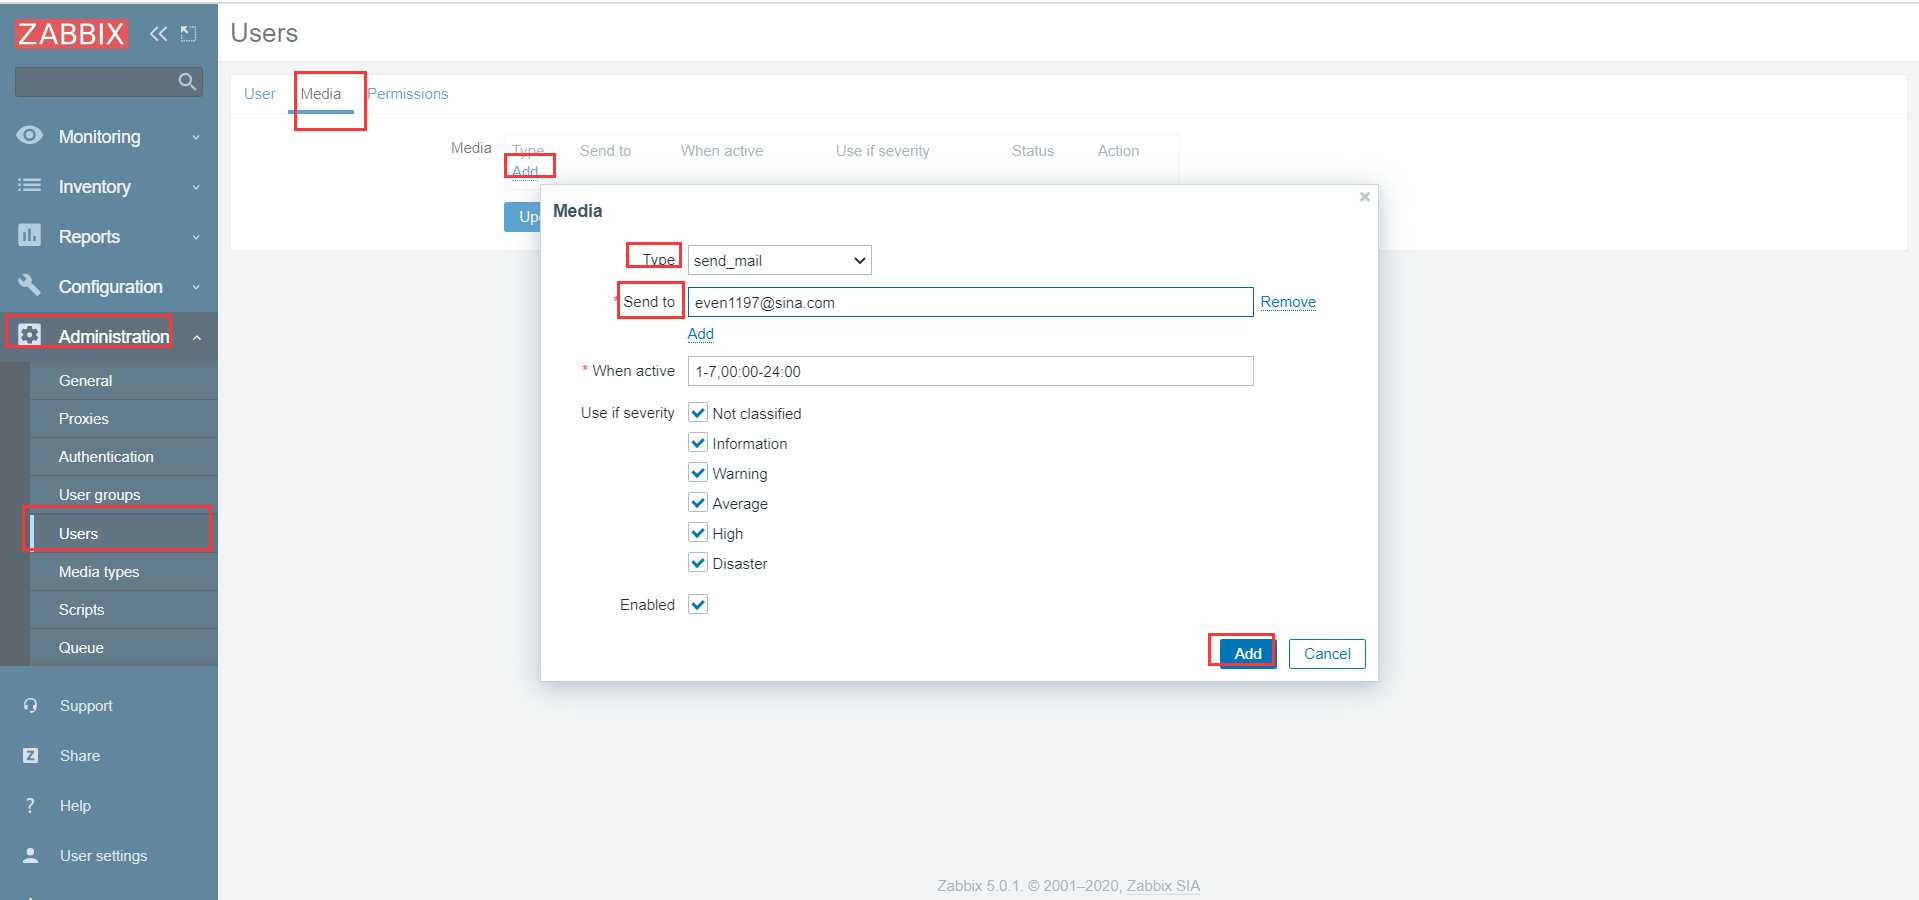Uncheck Disaster severity

pyautogui.click(x=698, y=563)
